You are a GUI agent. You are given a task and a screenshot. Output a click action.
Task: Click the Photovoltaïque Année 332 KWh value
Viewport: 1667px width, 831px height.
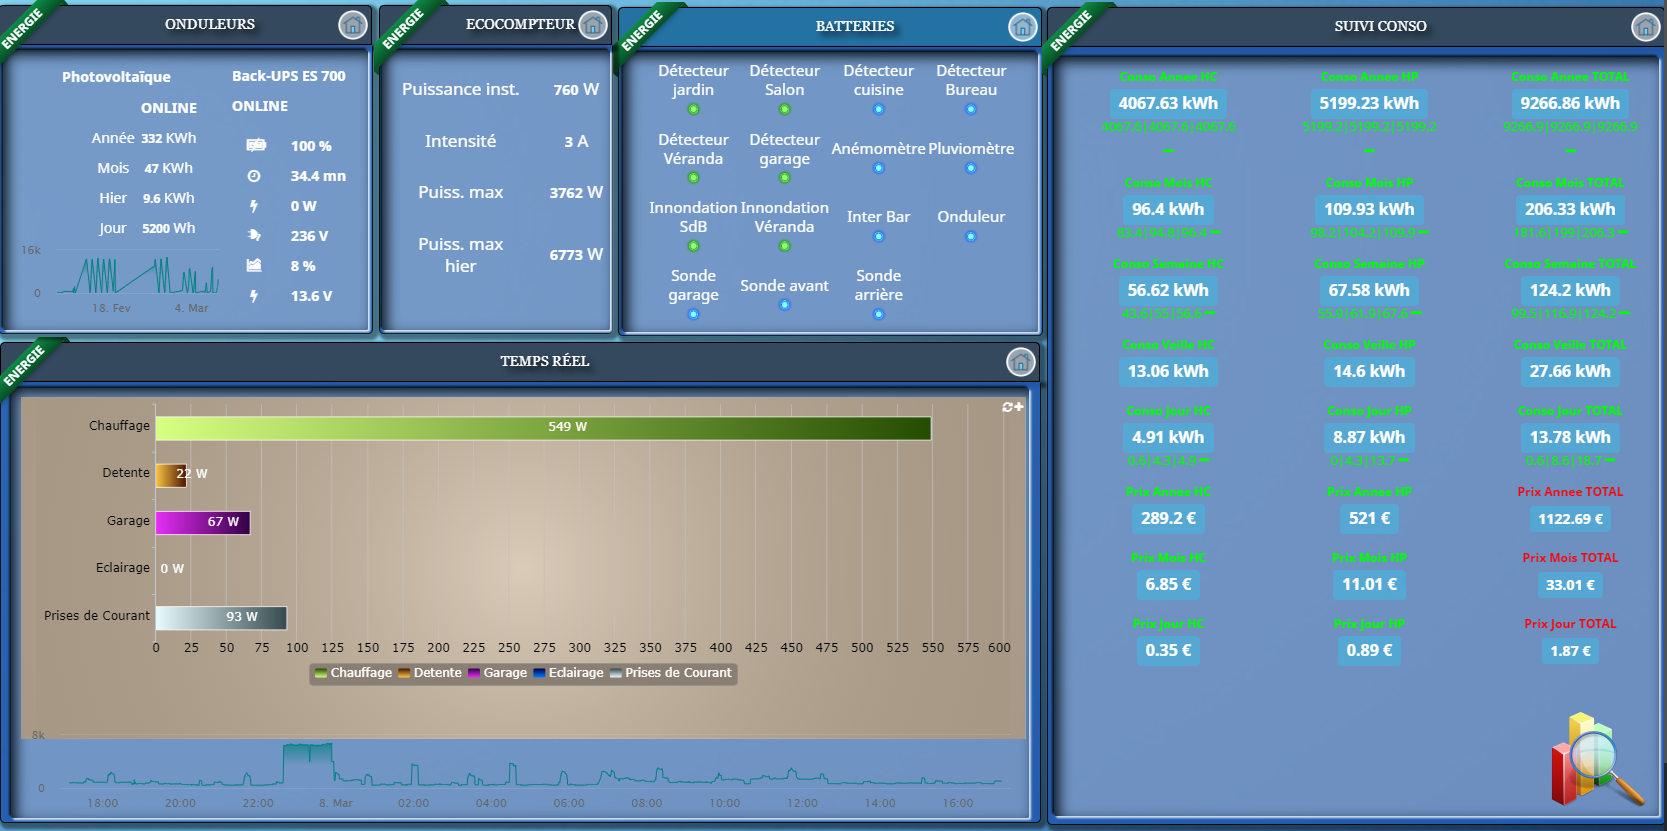(x=168, y=138)
